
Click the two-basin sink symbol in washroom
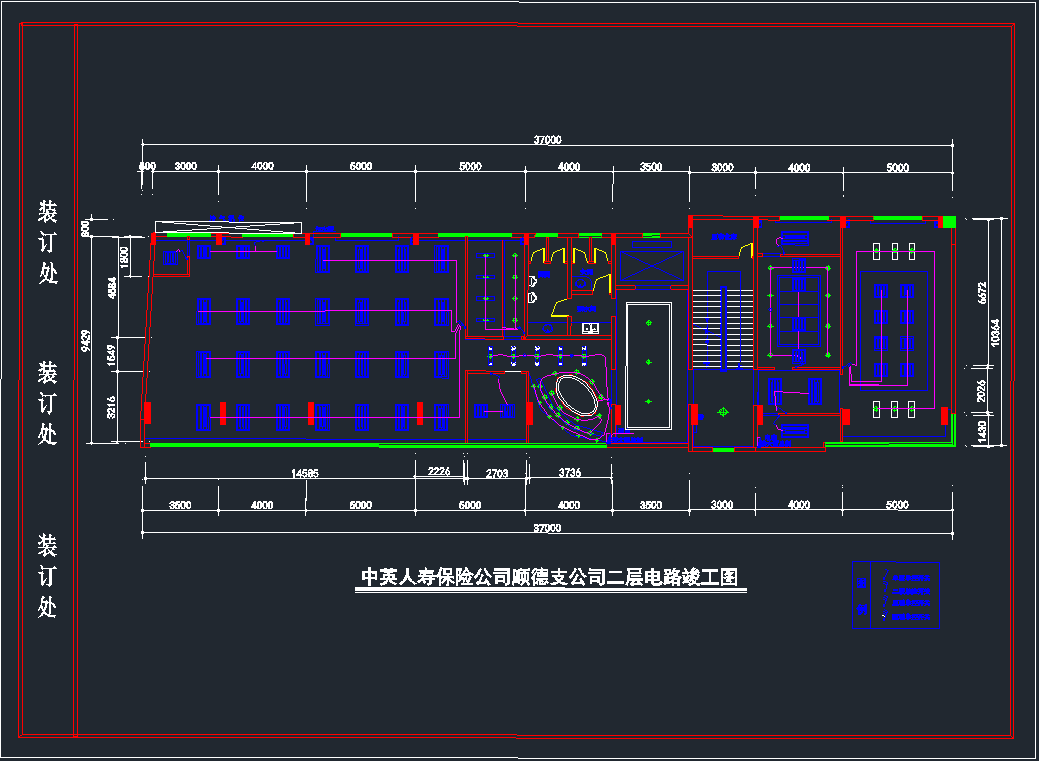590,327
